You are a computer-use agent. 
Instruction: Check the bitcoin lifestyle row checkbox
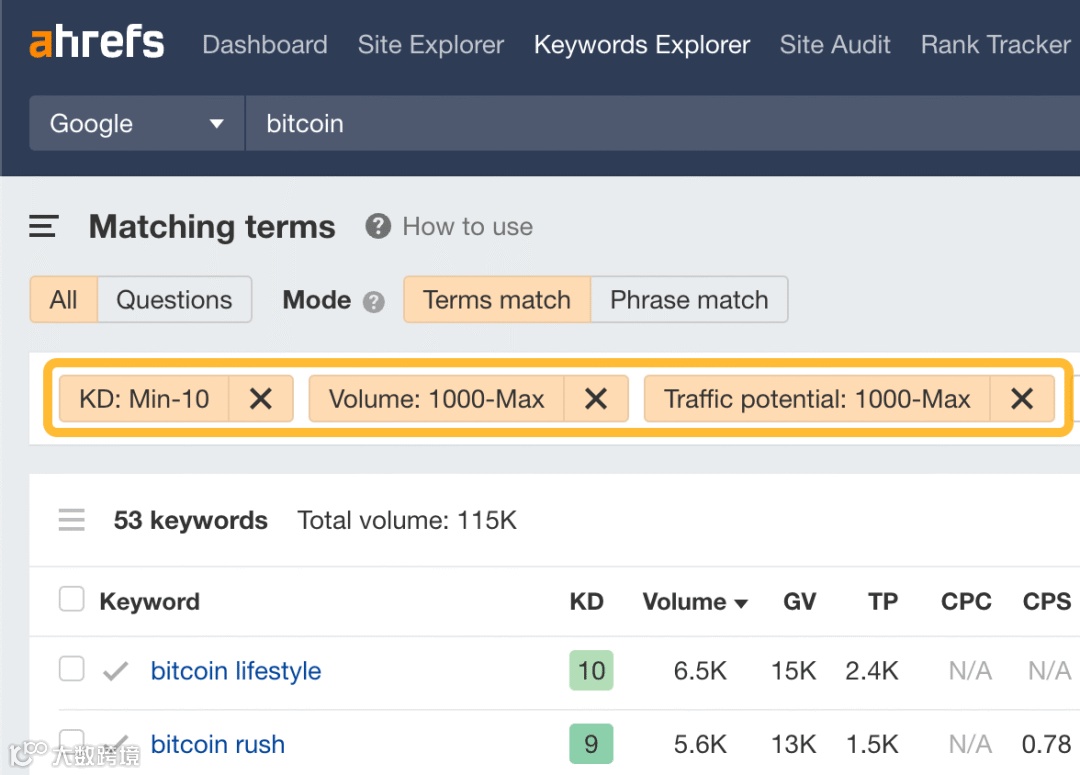[x=72, y=669]
